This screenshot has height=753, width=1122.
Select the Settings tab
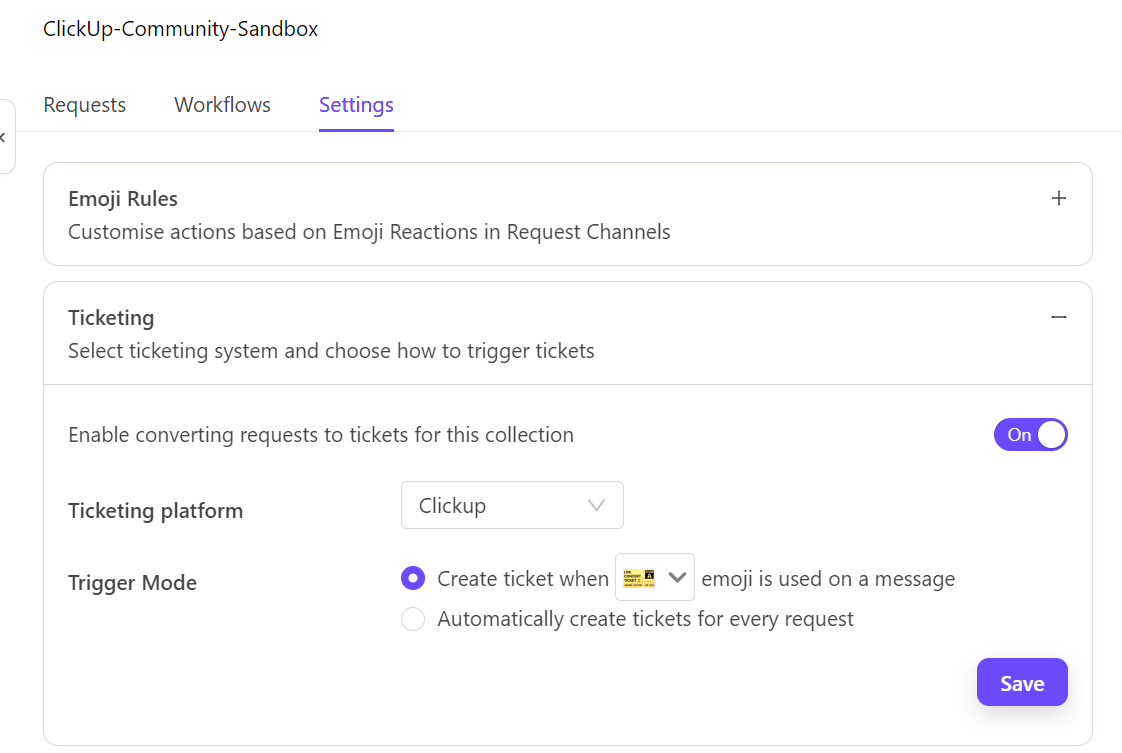pyautogui.click(x=356, y=105)
